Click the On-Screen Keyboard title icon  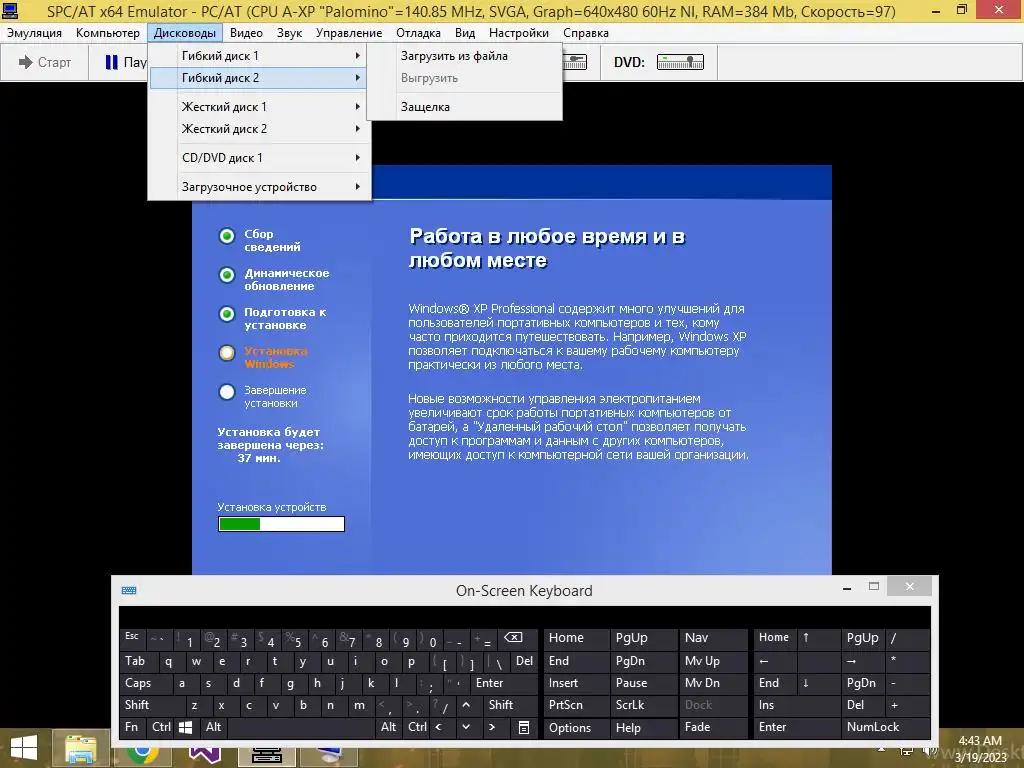(129, 590)
